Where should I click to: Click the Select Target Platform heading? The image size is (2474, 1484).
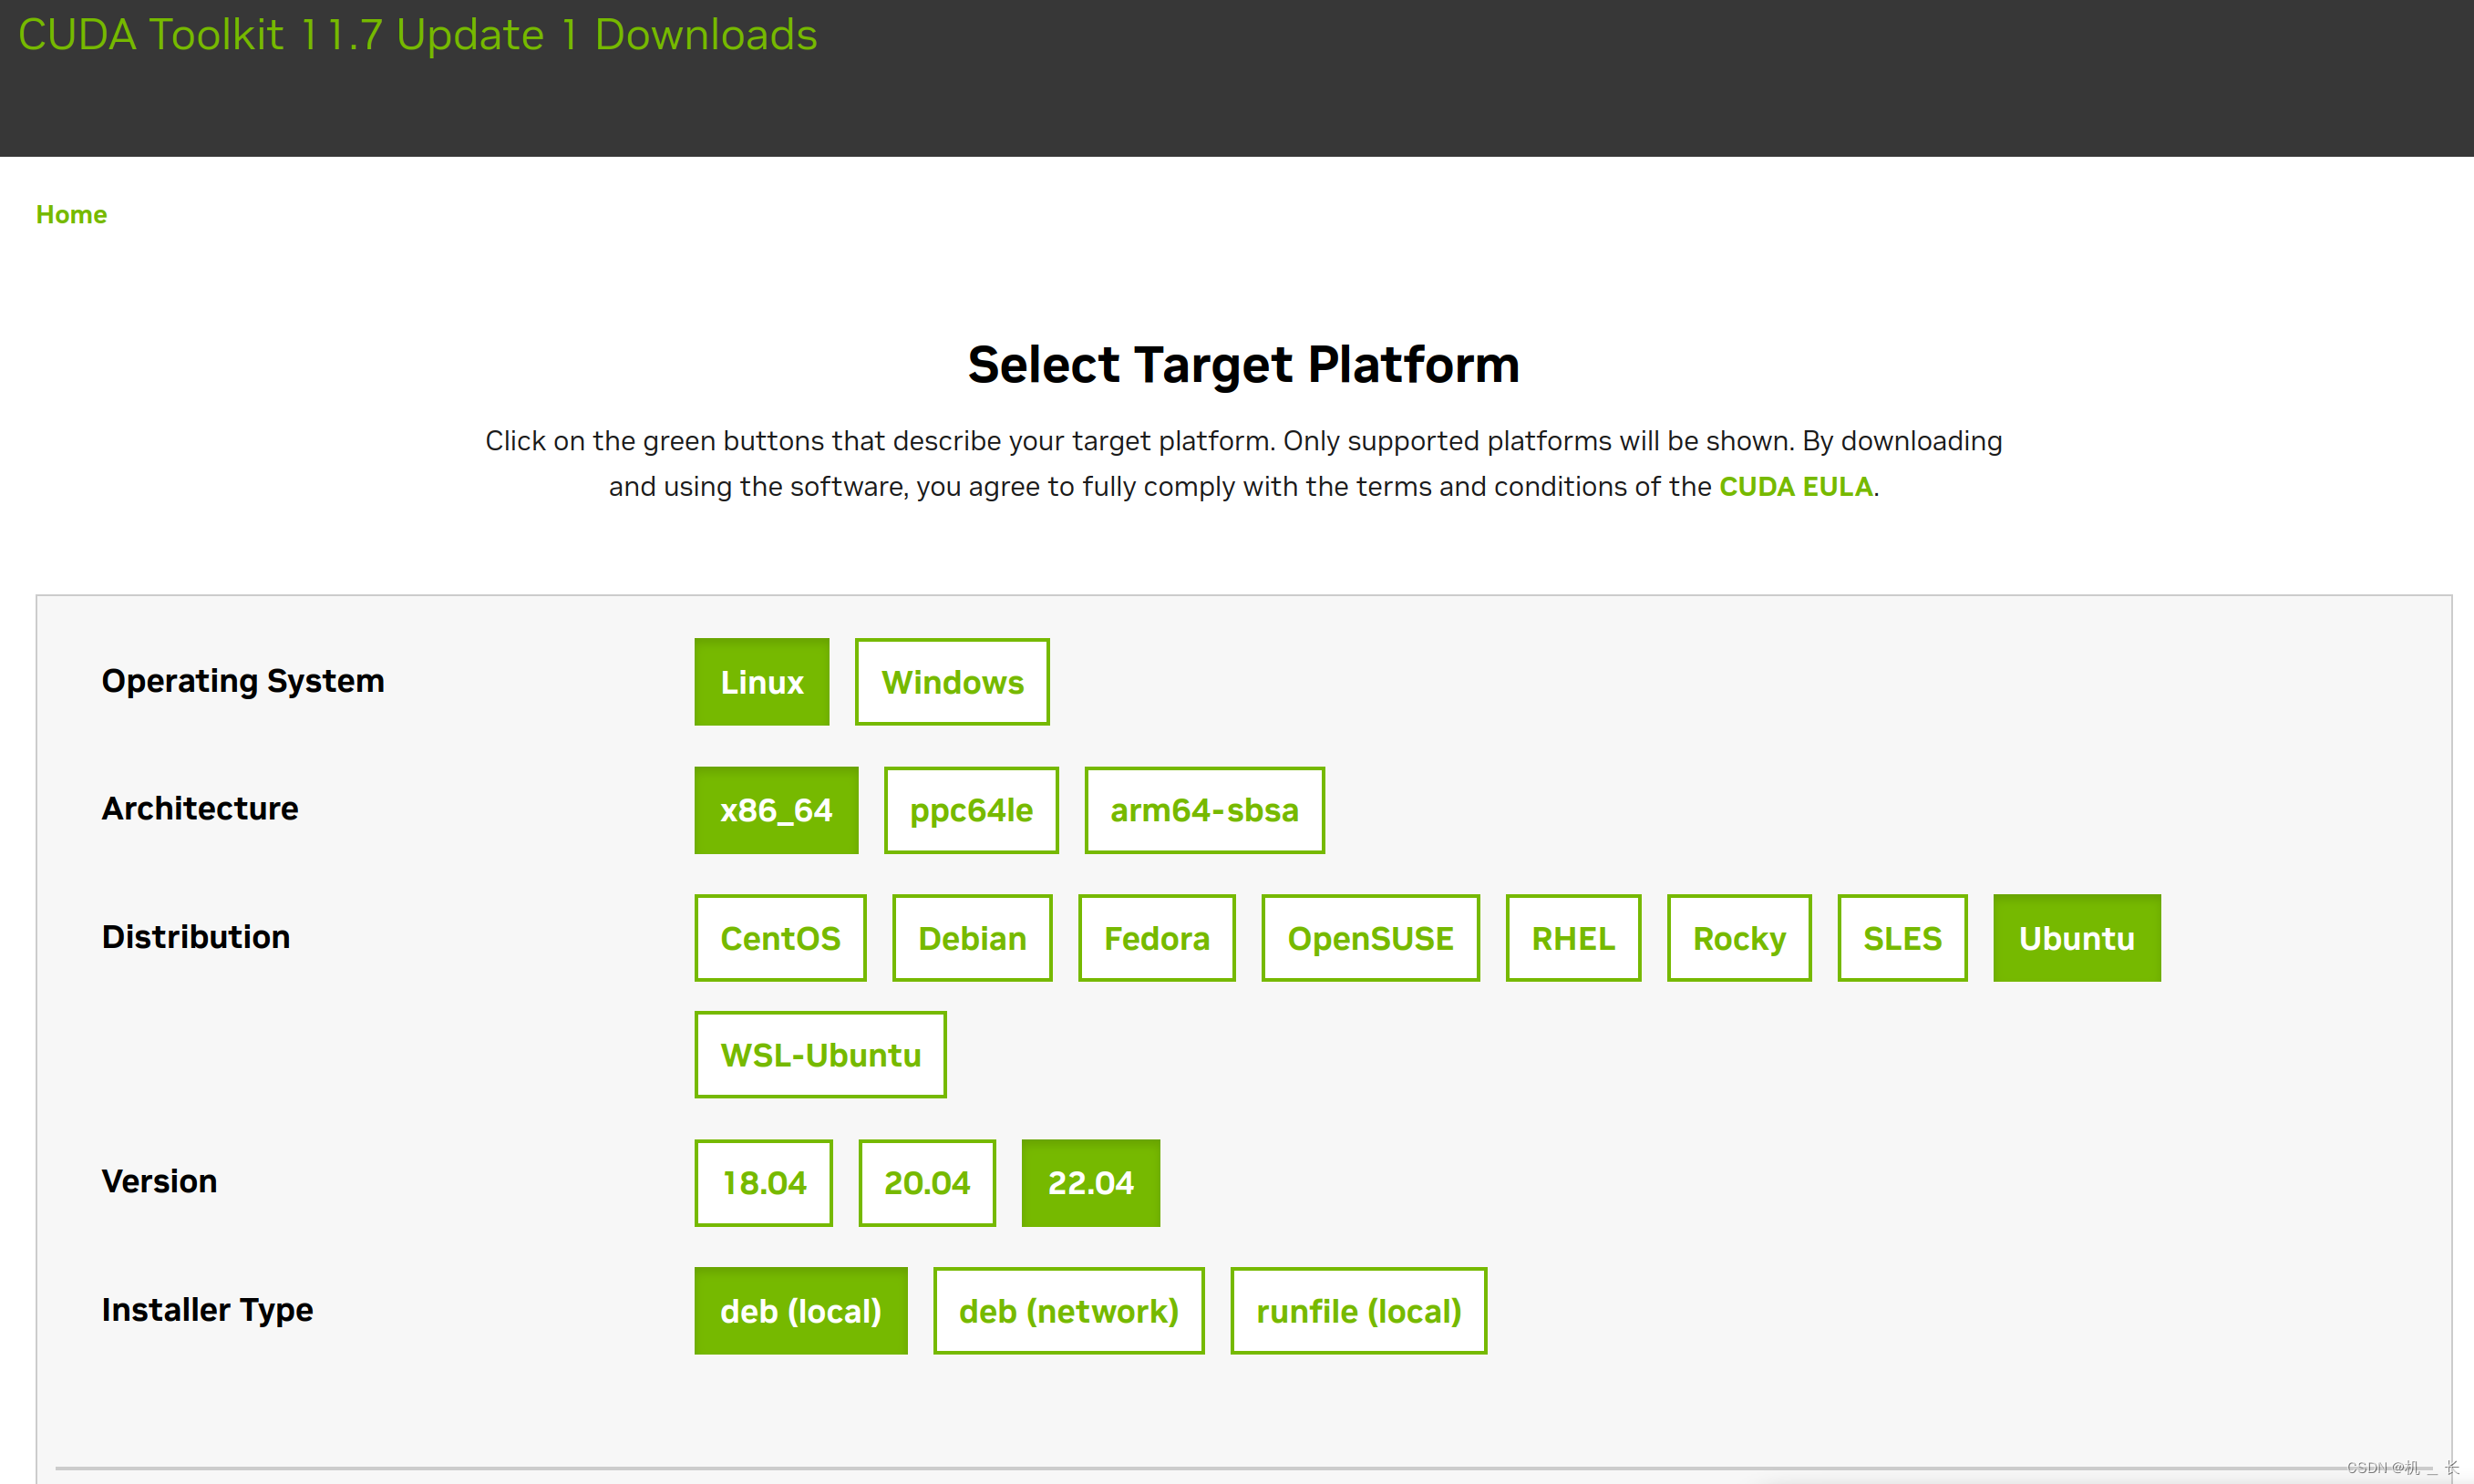tap(1243, 364)
